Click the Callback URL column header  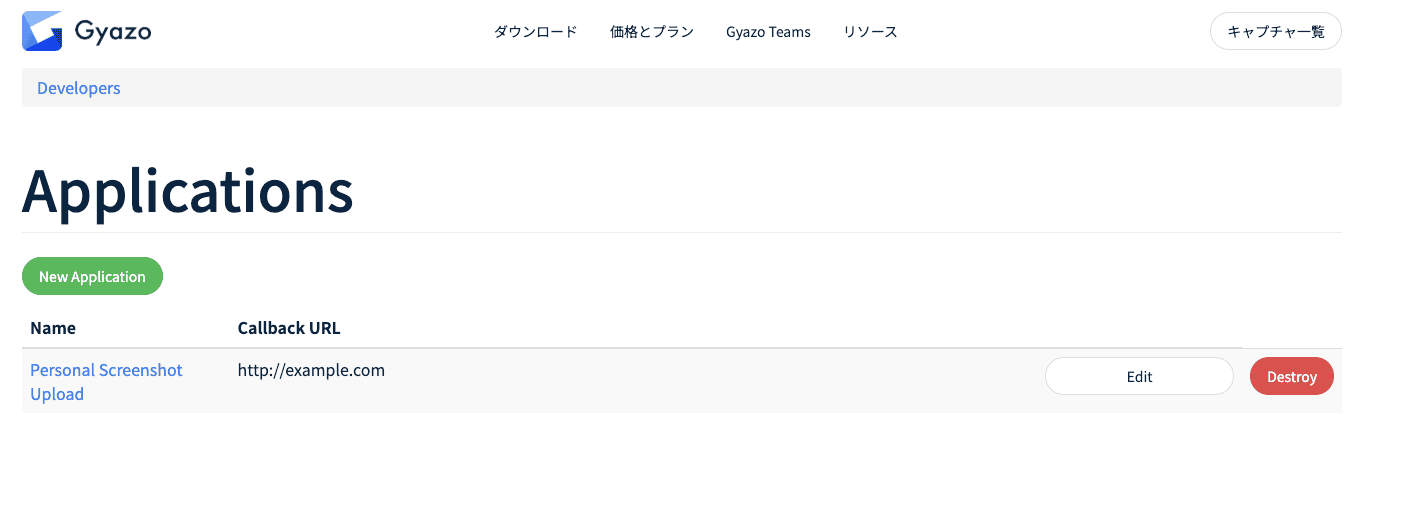pos(289,328)
